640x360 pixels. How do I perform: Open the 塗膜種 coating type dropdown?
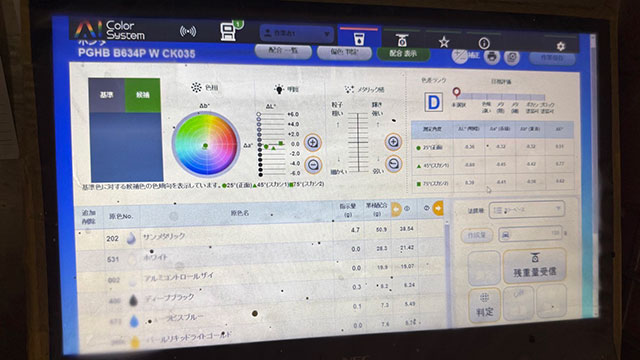click(527, 210)
